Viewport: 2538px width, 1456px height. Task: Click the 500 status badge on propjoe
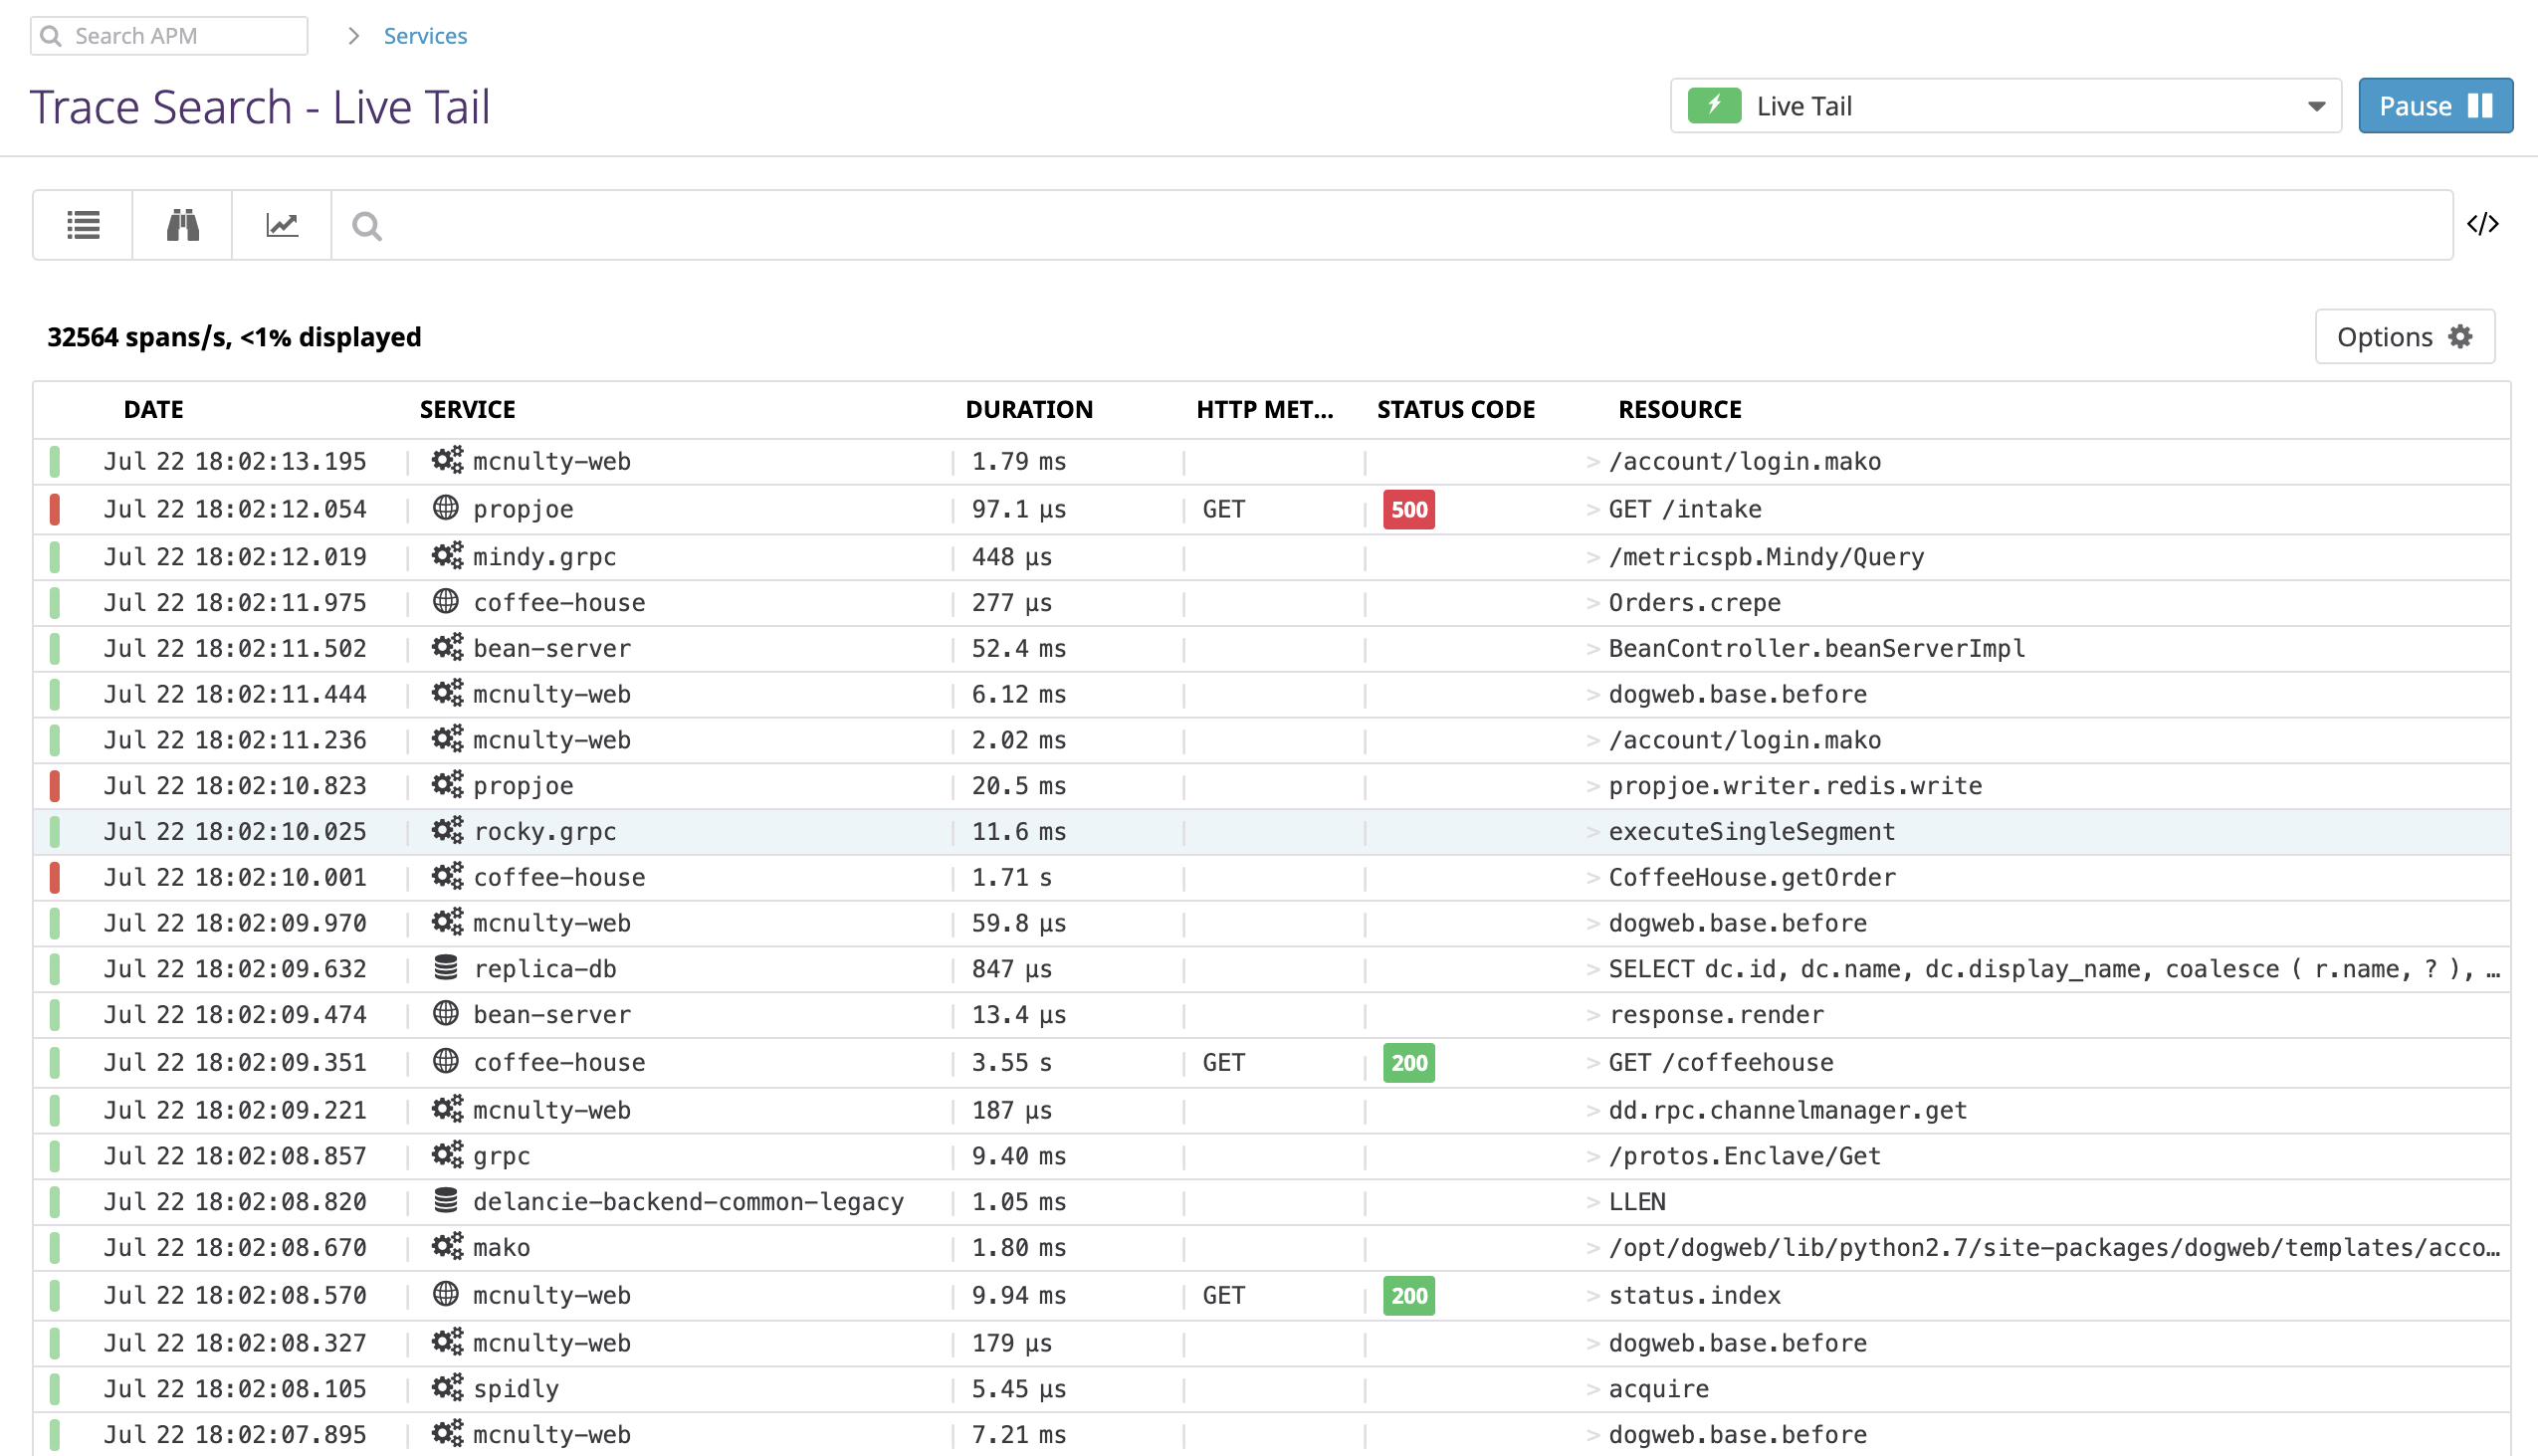tap(1408, 509)
